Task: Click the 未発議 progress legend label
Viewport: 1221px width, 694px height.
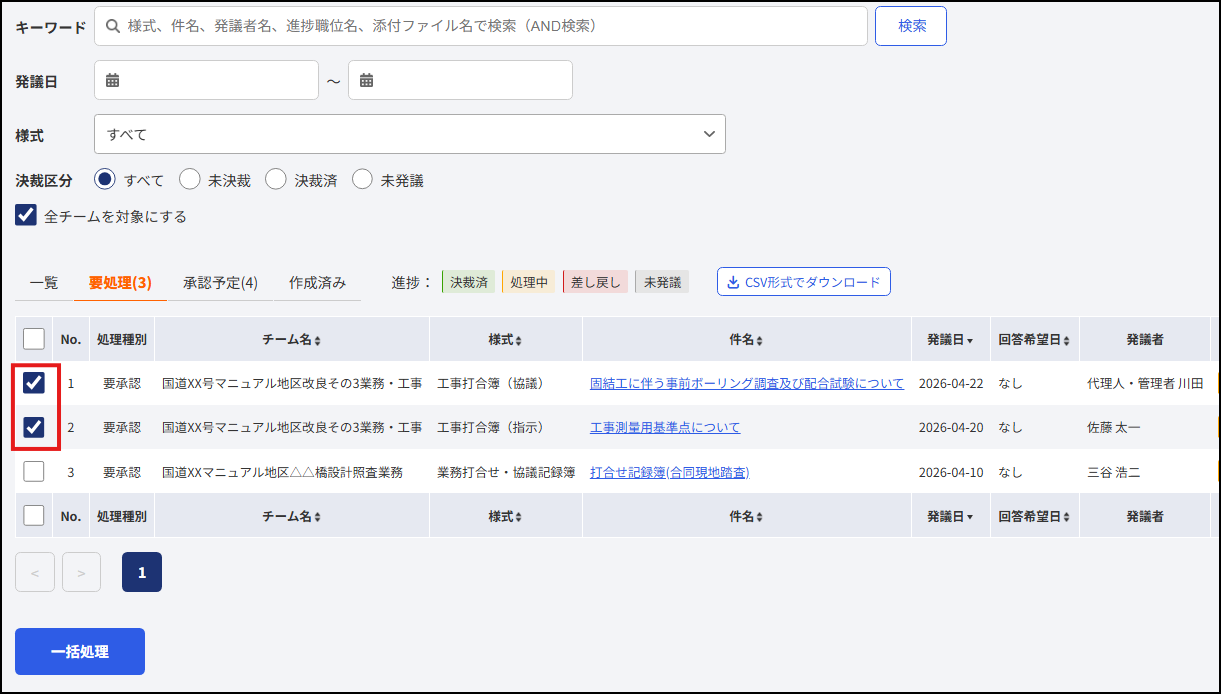Action: (x=662, y=282)
